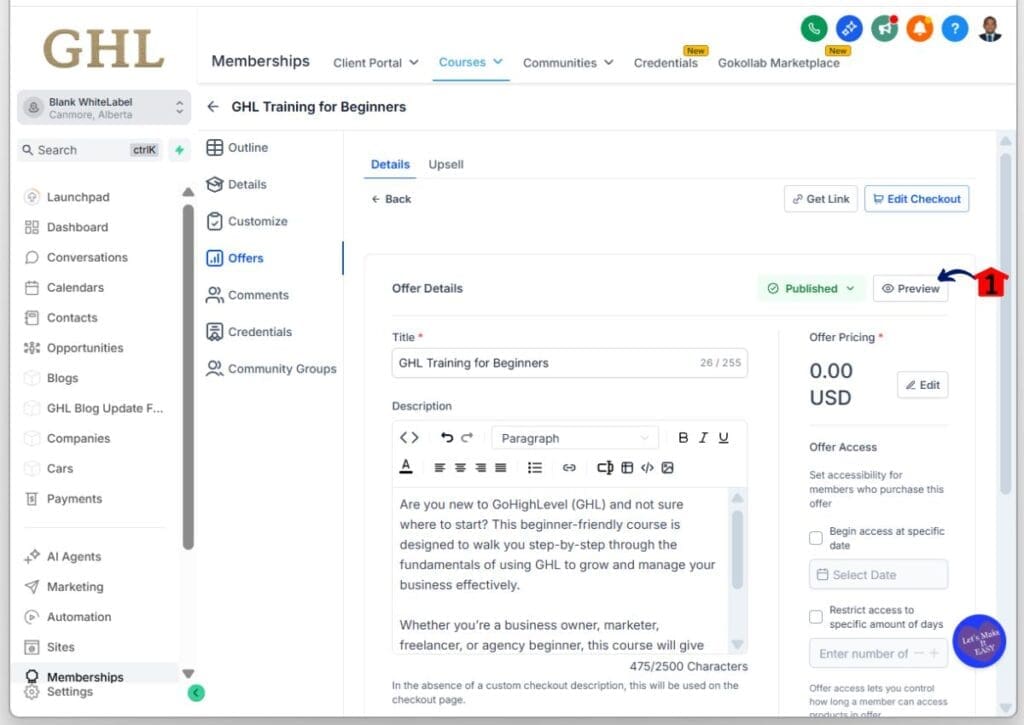Toggle bold formatting in the description editor

pos(683,437)
